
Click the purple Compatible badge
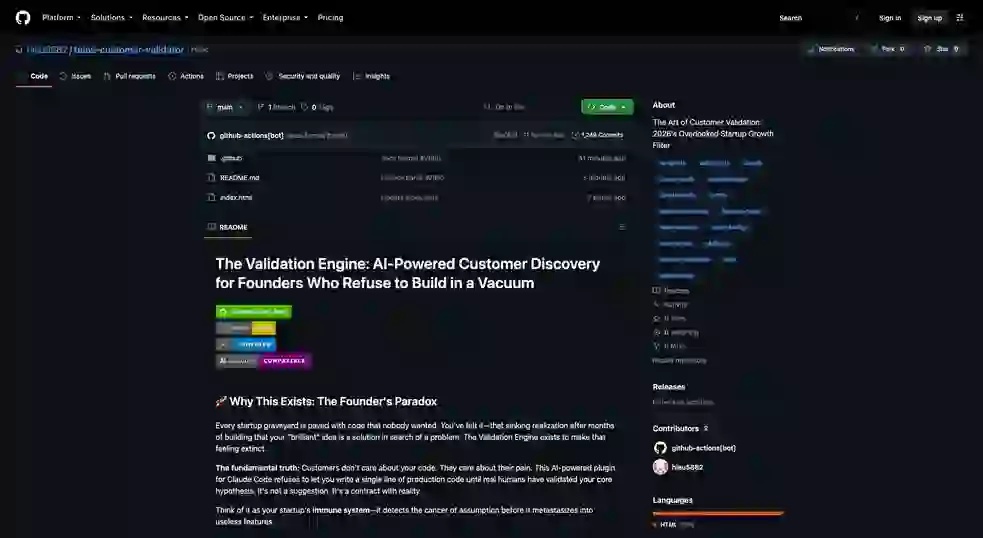[263, 361]
